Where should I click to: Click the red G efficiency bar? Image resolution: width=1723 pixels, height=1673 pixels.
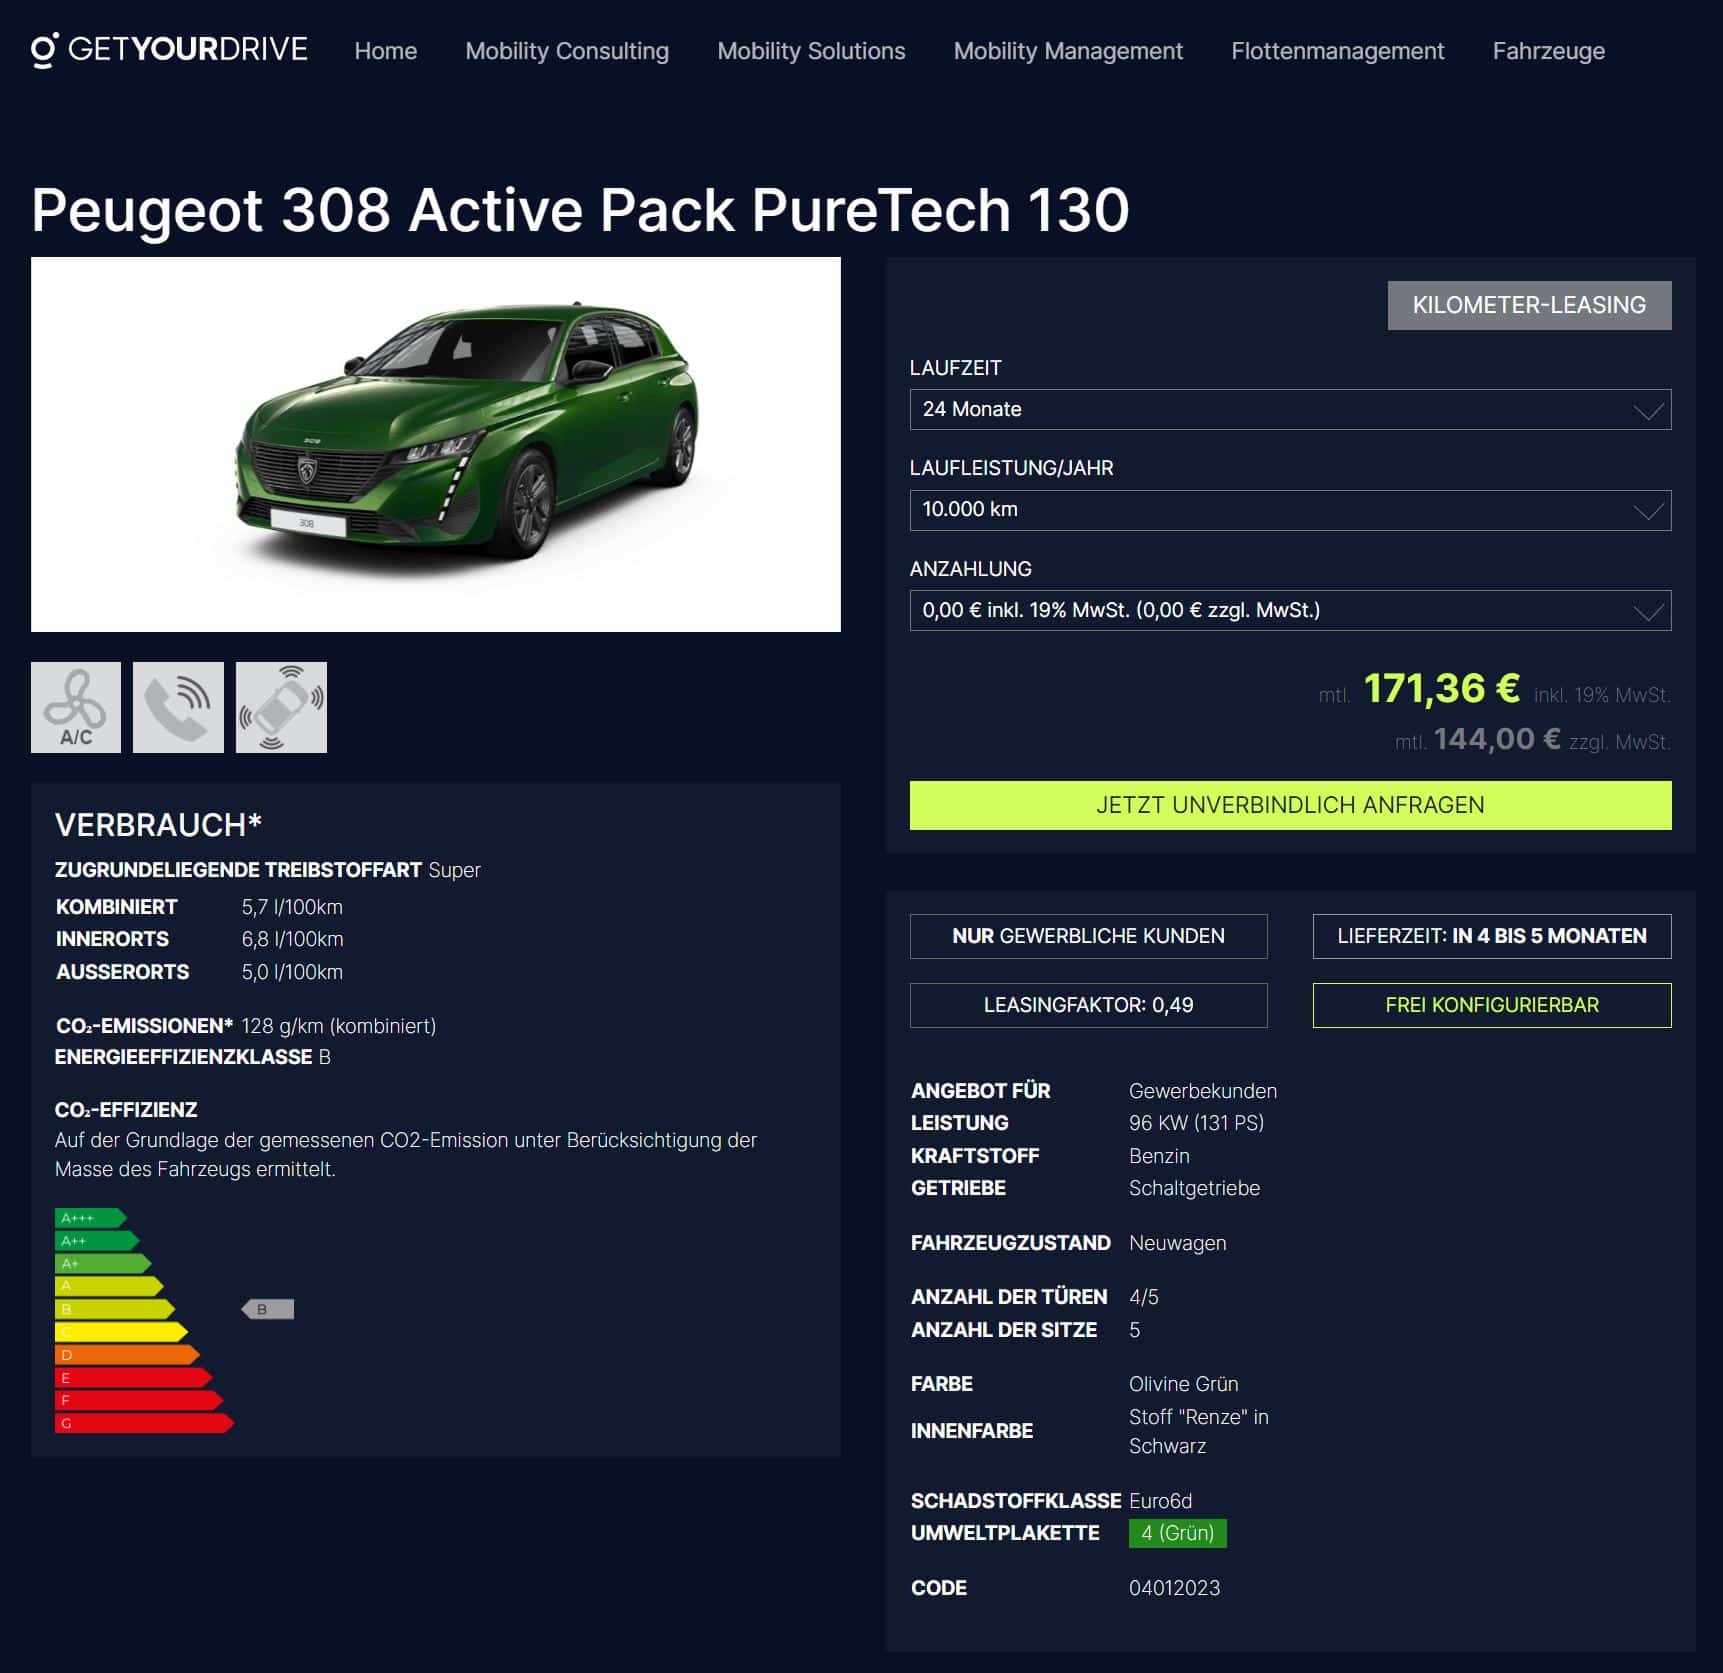coord(145,1423)
